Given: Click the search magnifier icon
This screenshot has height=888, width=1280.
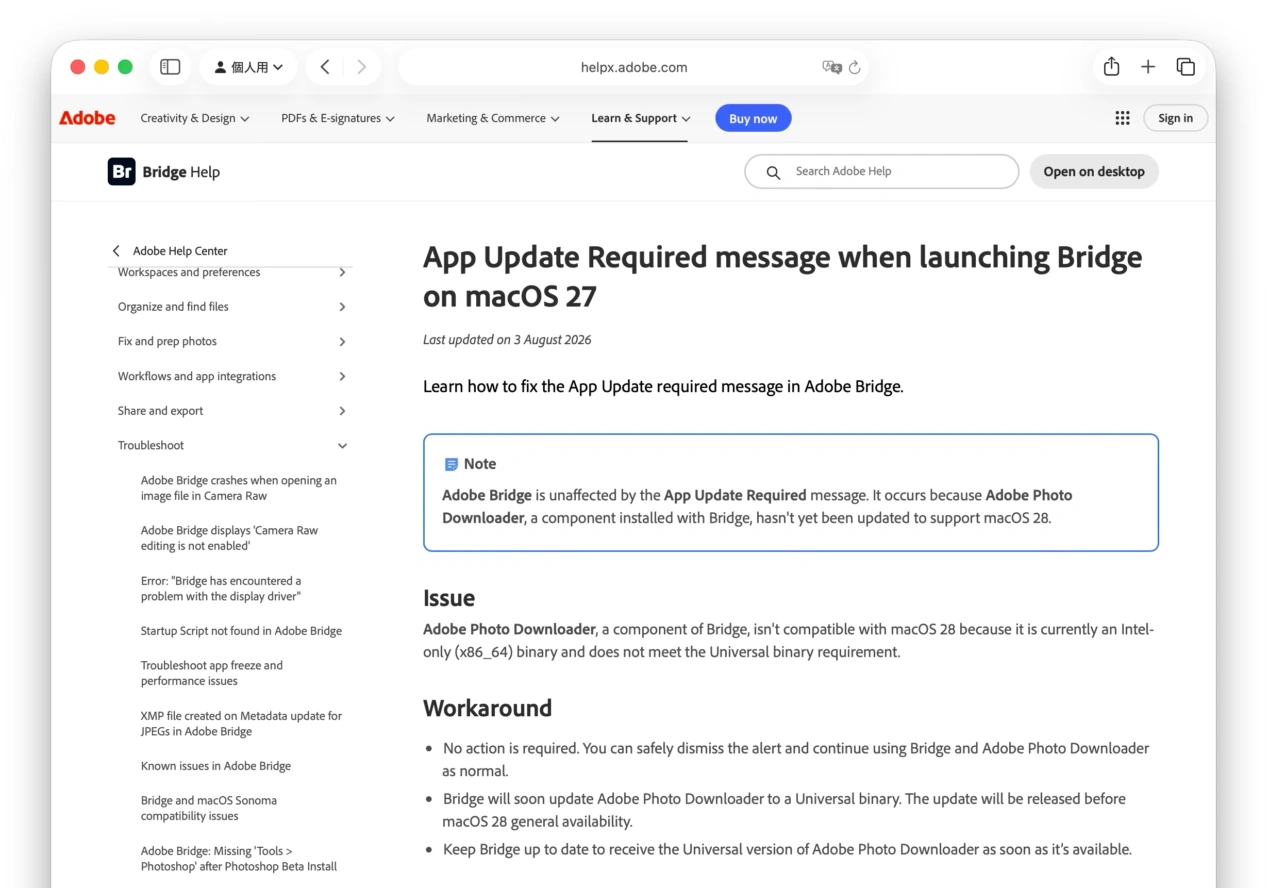Looking at the screenshot, I should (x=773, y=172).
